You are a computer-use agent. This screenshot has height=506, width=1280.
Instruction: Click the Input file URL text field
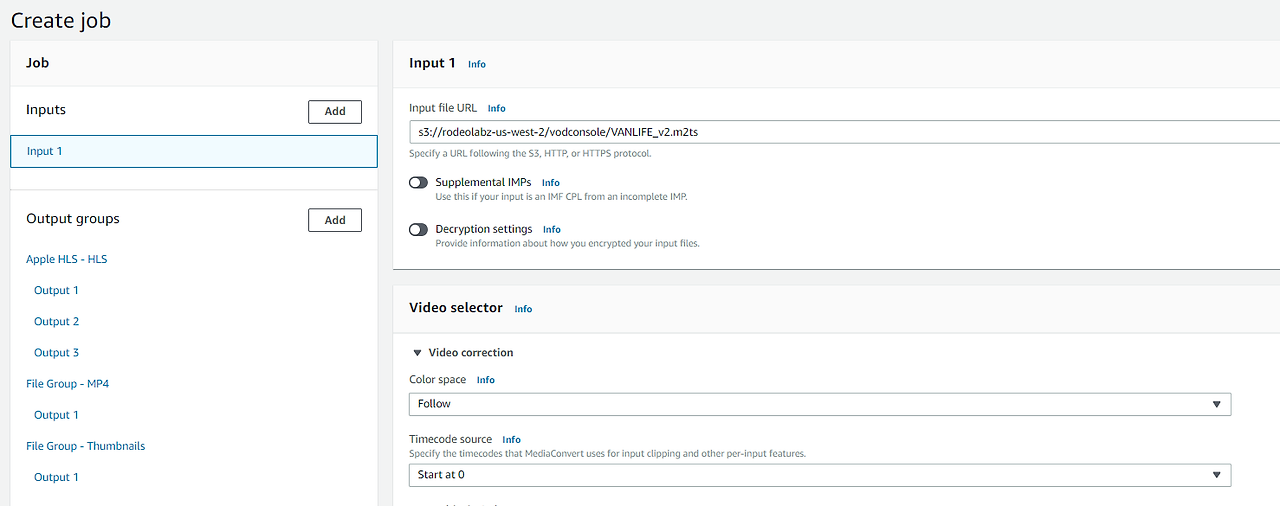coord(840,131)
